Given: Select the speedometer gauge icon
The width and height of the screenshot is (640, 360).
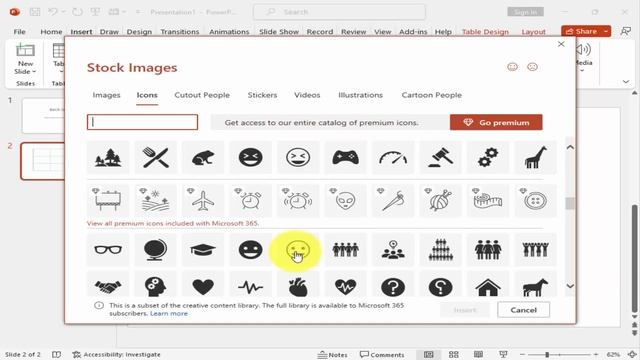Looking at the screenshot, I should [393, 158].
